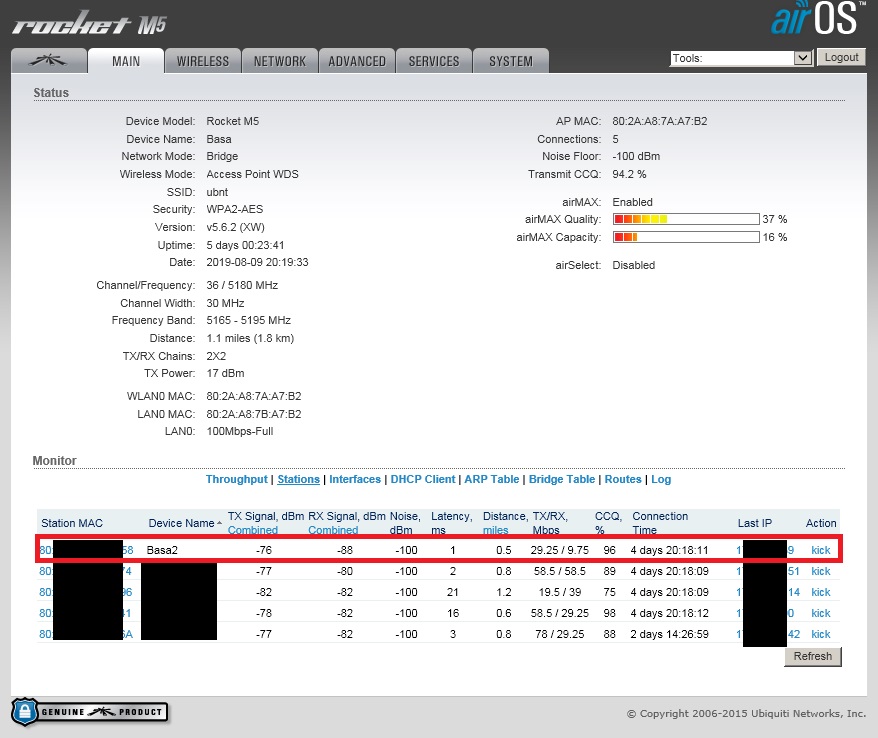Sort by Device Name column arrow

point(220,523)
